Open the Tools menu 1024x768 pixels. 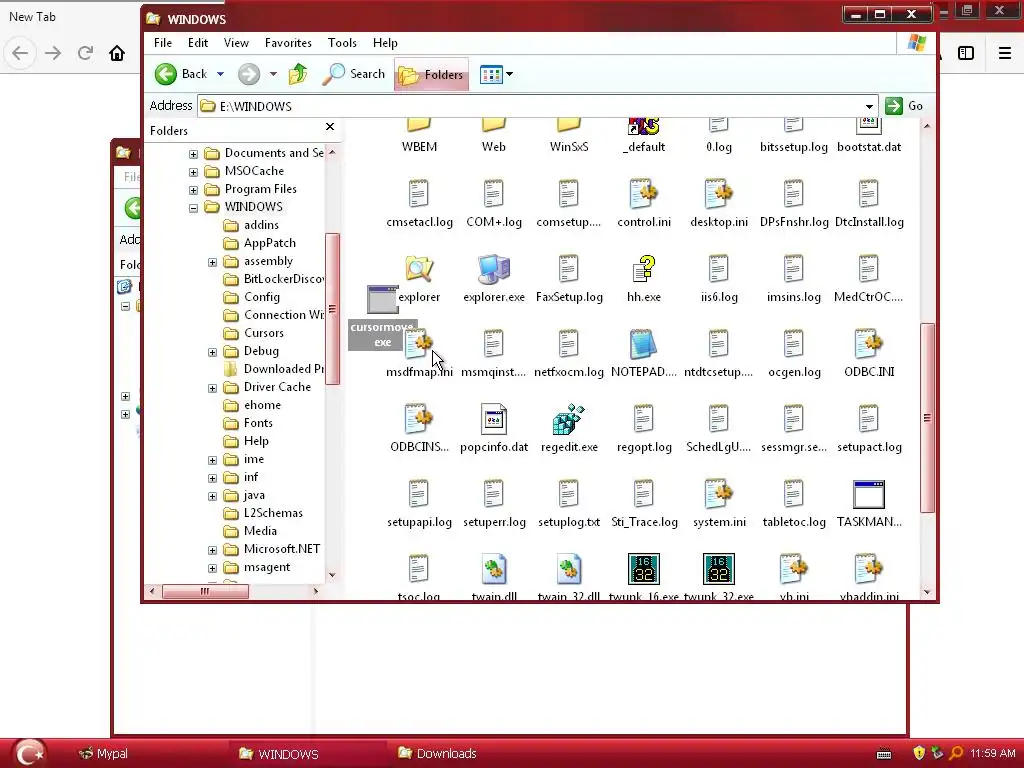(342, 42)
